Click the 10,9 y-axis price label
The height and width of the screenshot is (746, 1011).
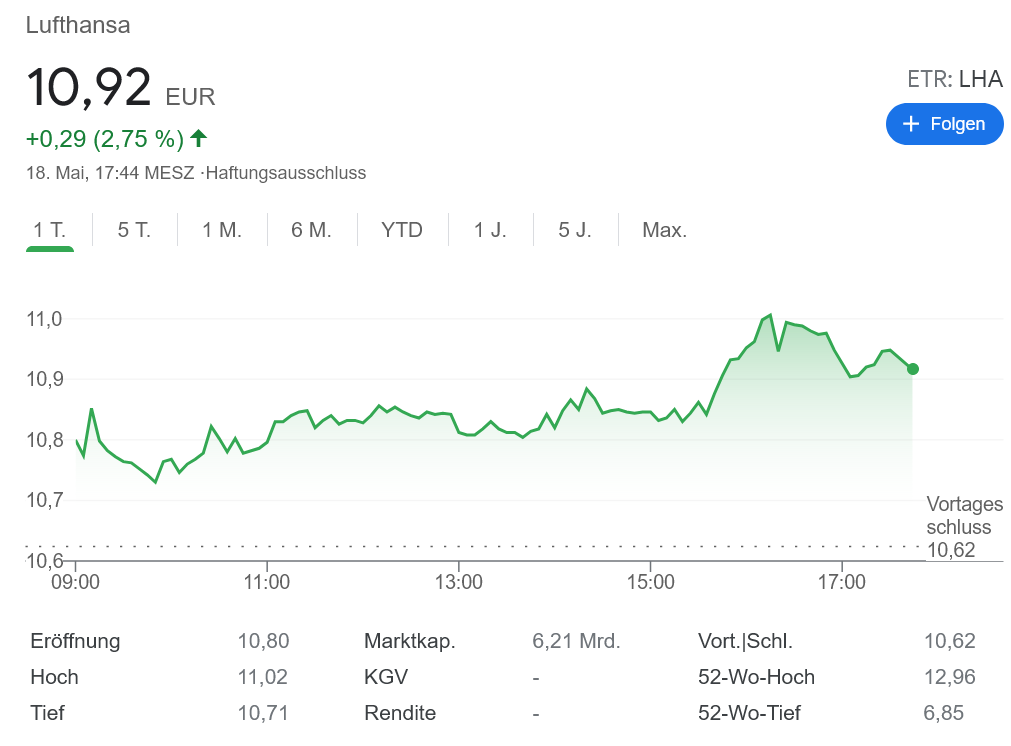click(44, 379)
